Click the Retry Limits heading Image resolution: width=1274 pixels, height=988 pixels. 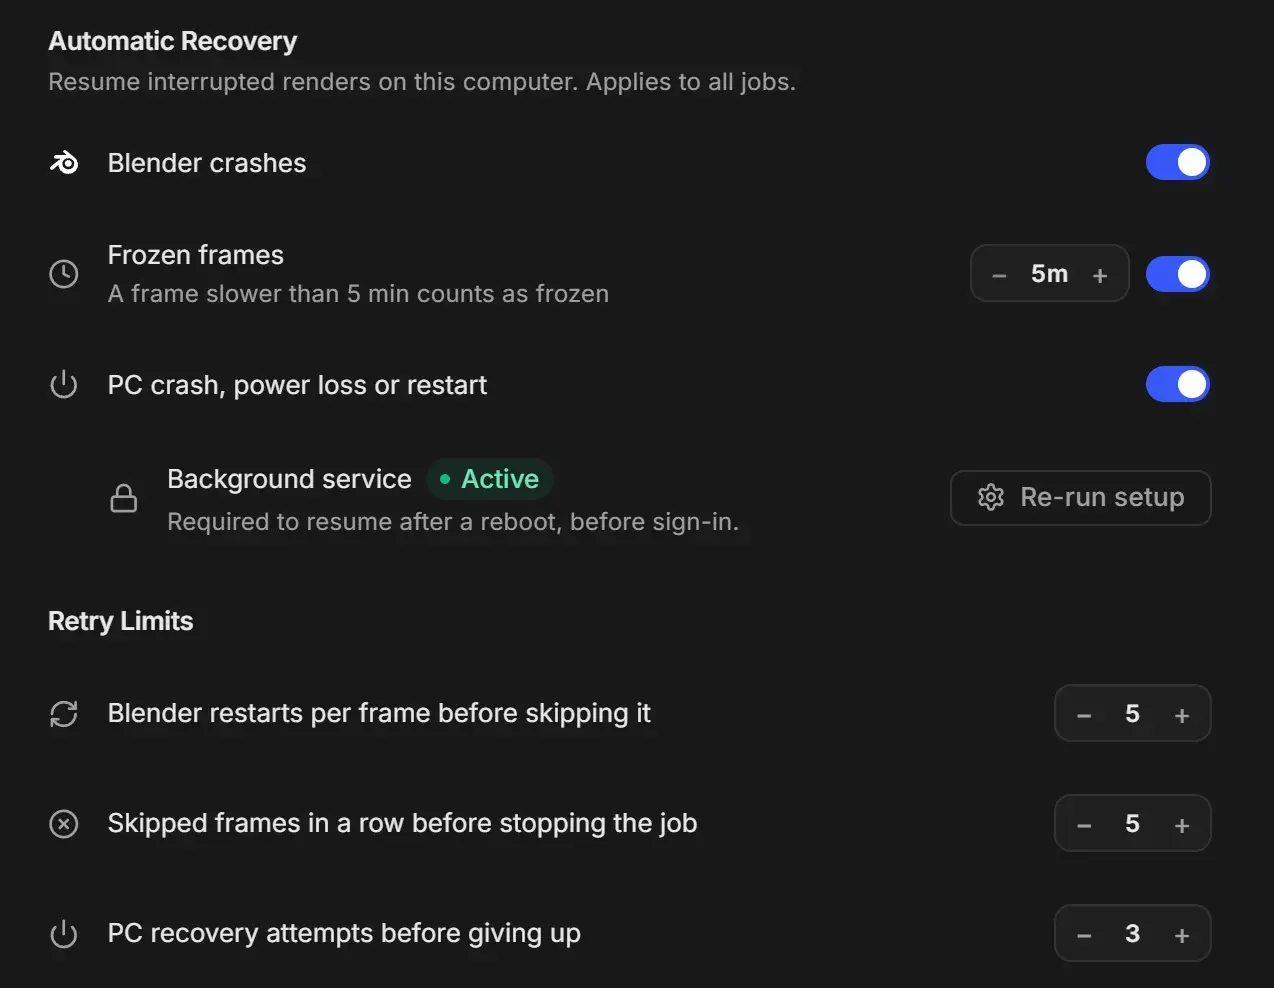[121, 621]
